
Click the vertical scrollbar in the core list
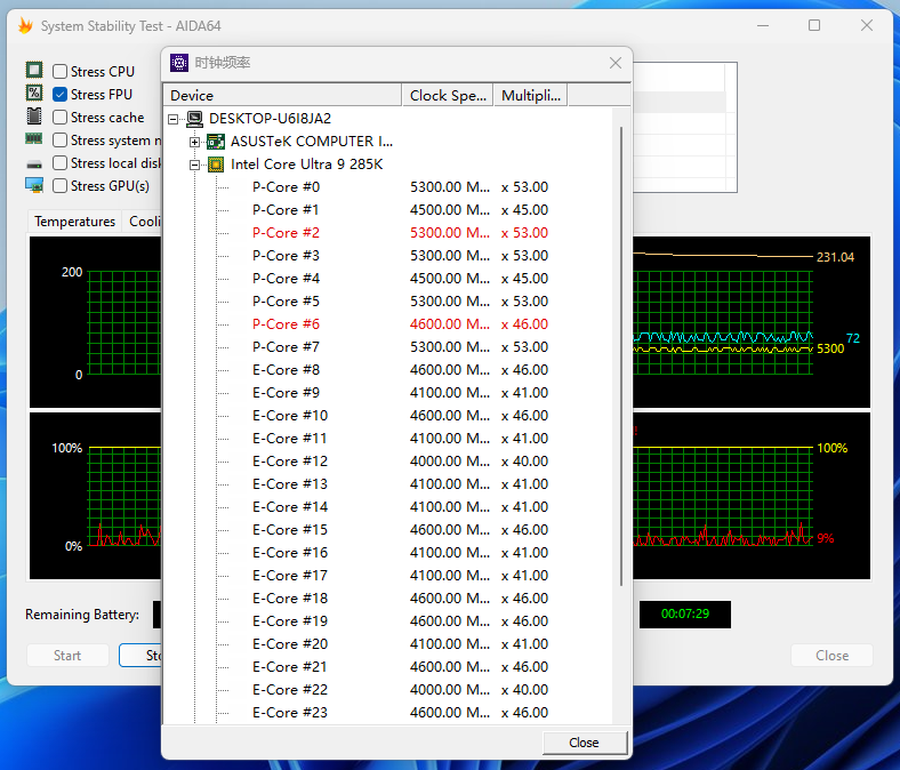pyautogui.click(x=622, y=356)
